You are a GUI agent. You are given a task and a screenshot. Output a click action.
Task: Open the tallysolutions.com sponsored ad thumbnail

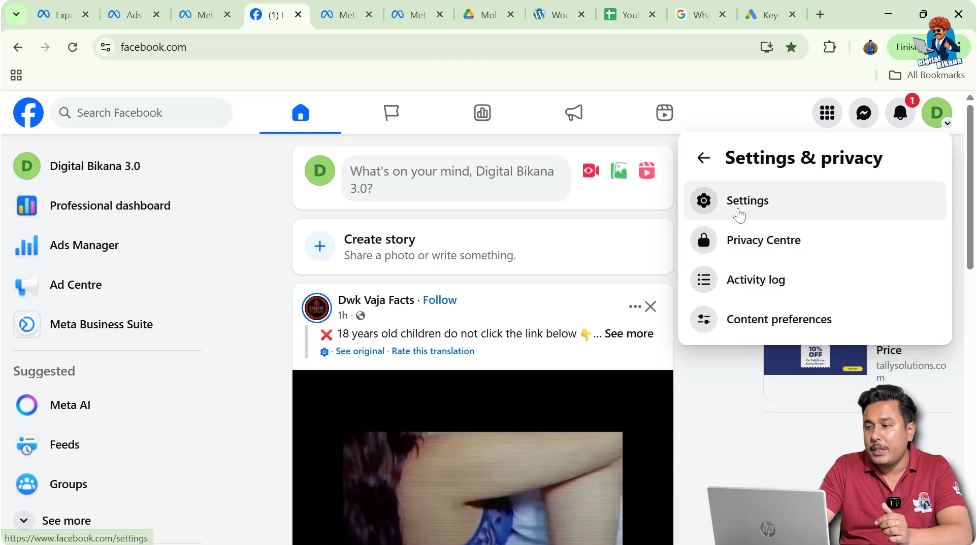pyautogui.click(x=815, y=359)
